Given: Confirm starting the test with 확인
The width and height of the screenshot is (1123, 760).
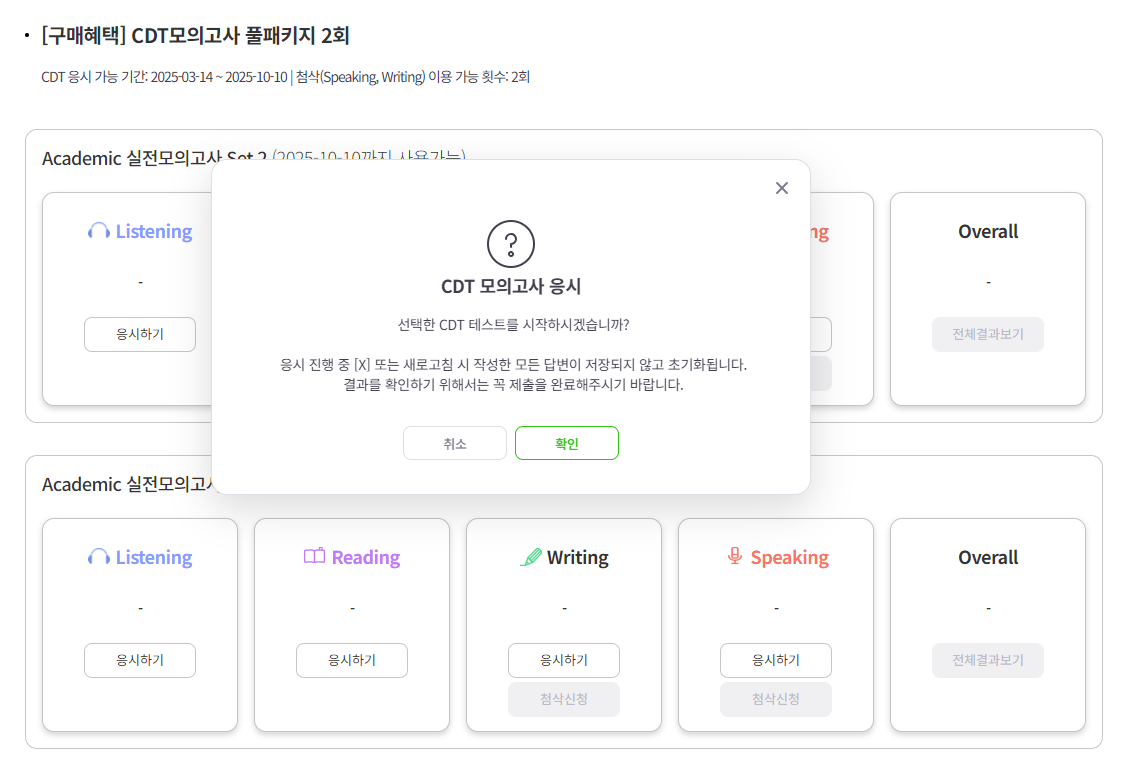Looking at the screenshot, I should coord(567,443).
